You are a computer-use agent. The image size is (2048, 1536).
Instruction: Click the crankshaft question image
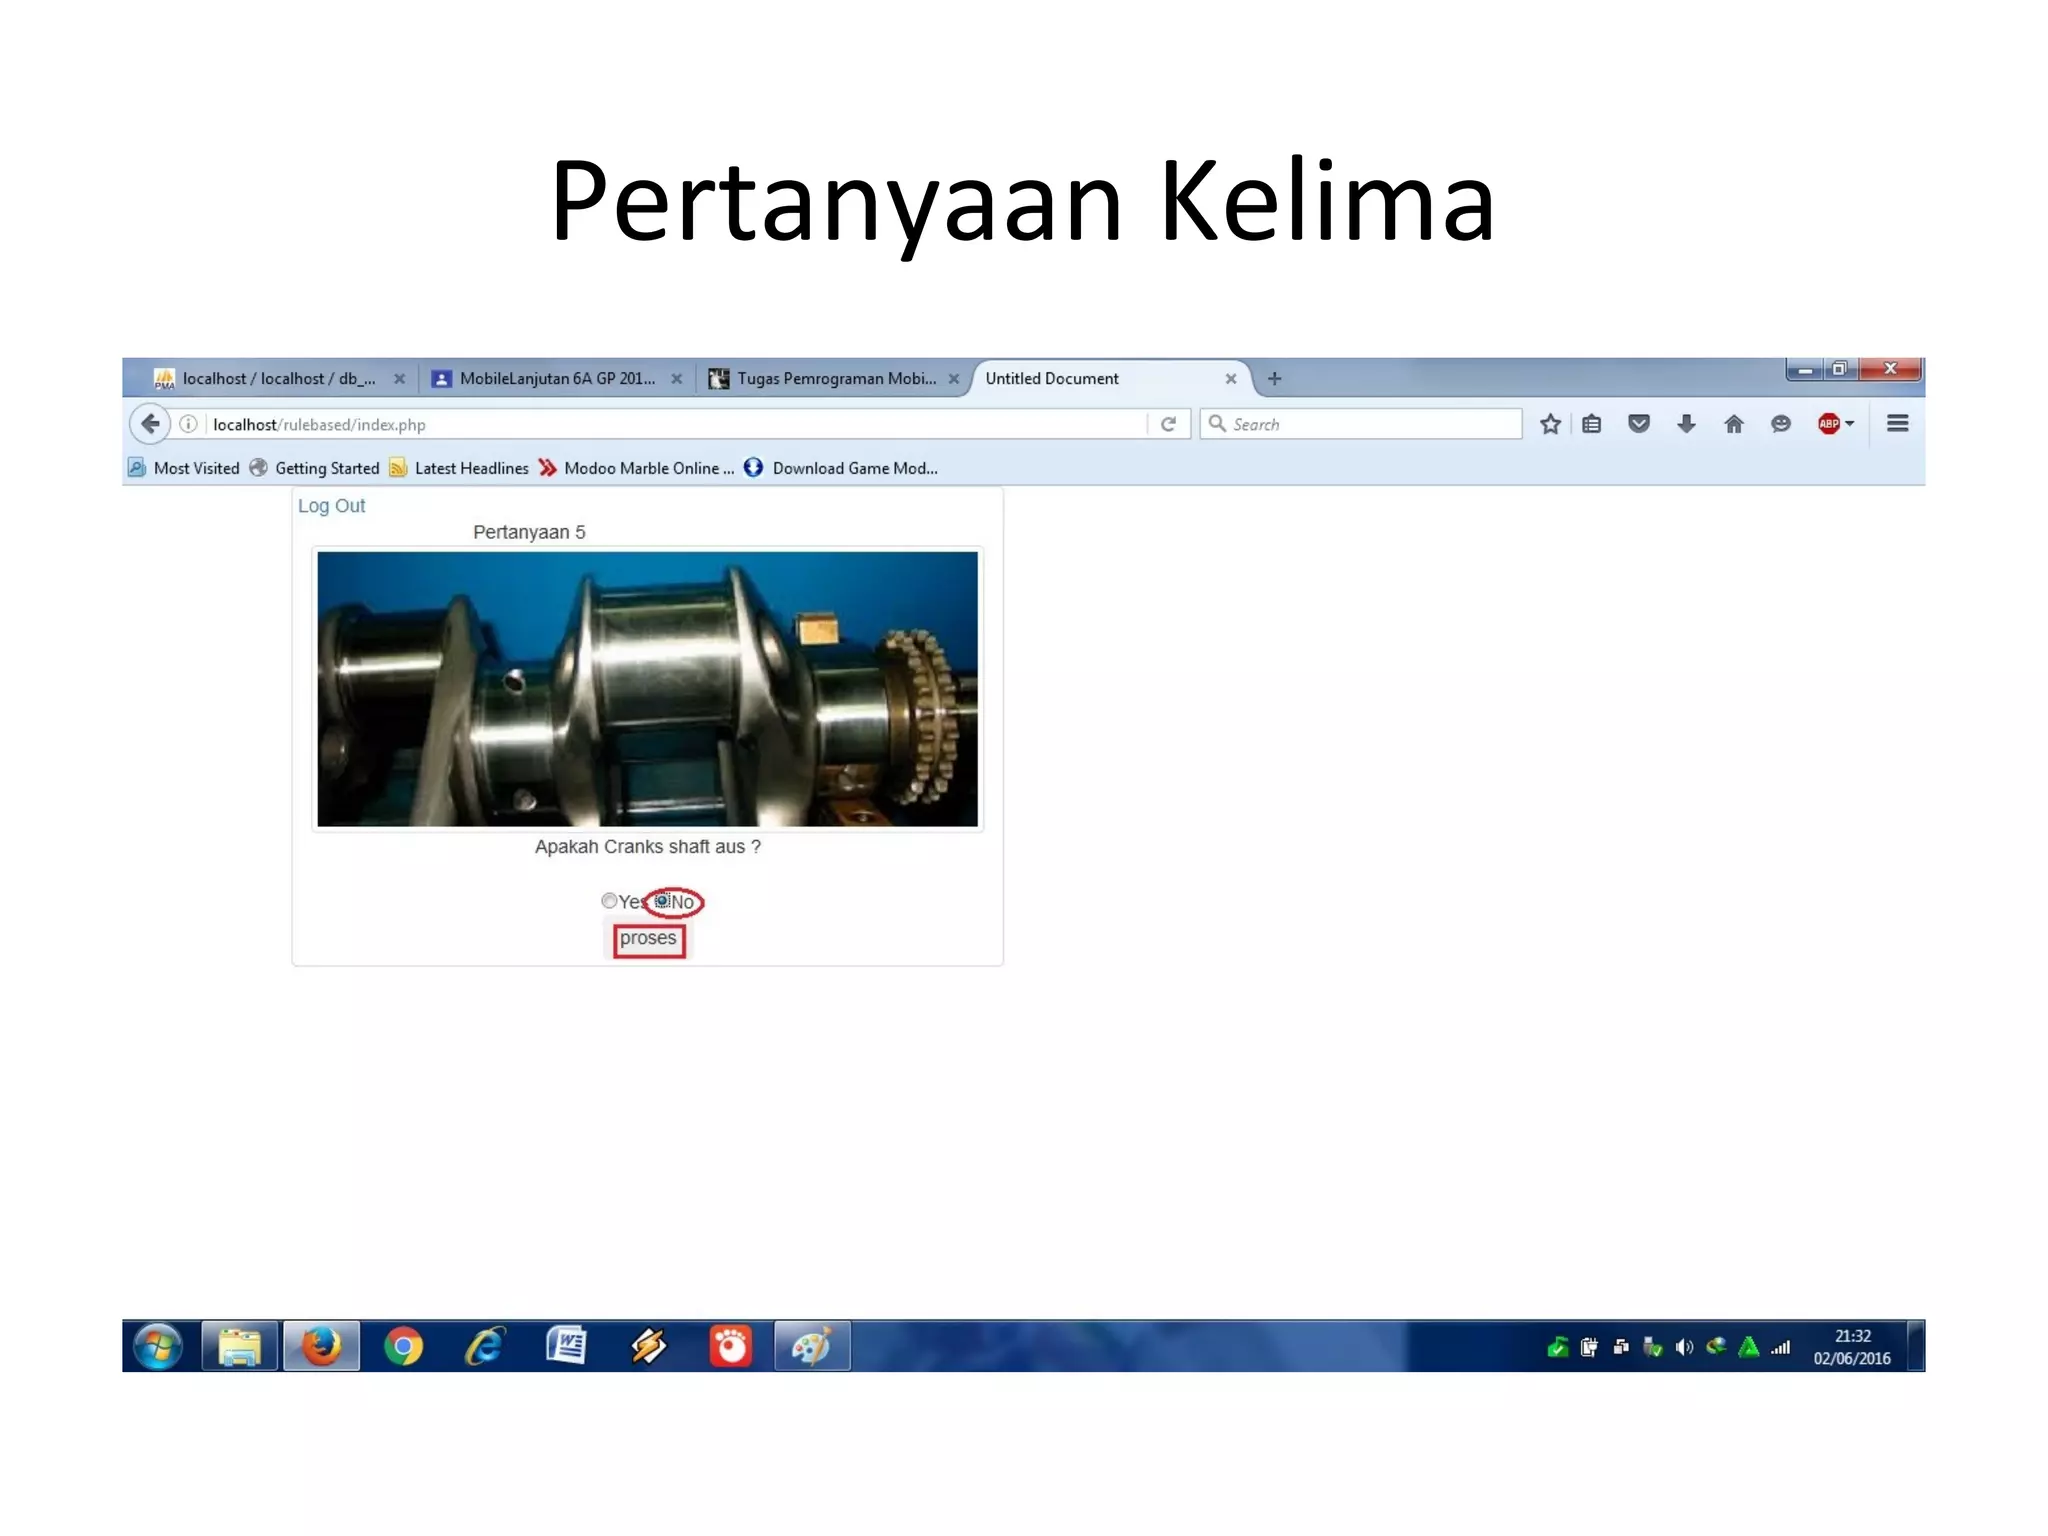[x=648, y=689]
